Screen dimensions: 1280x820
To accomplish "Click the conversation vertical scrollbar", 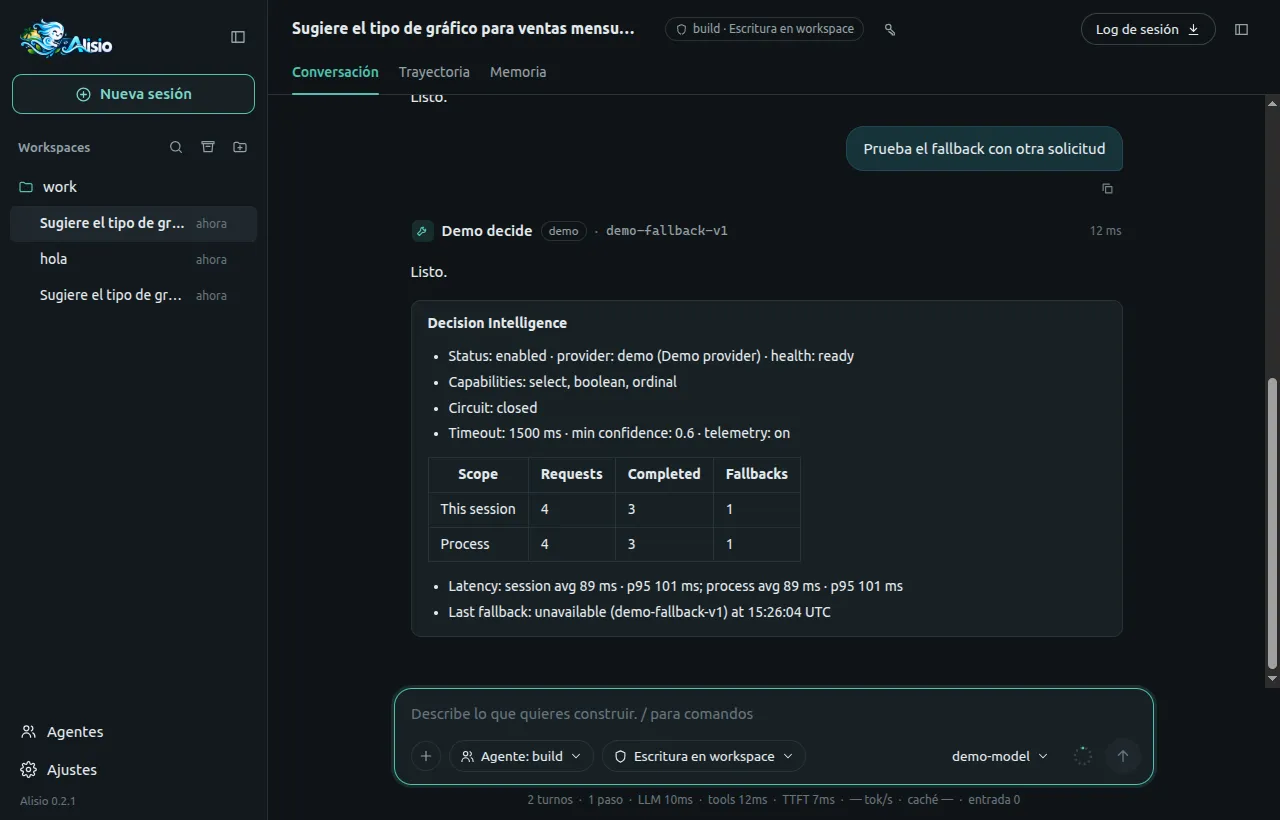I will point(1272,523).
